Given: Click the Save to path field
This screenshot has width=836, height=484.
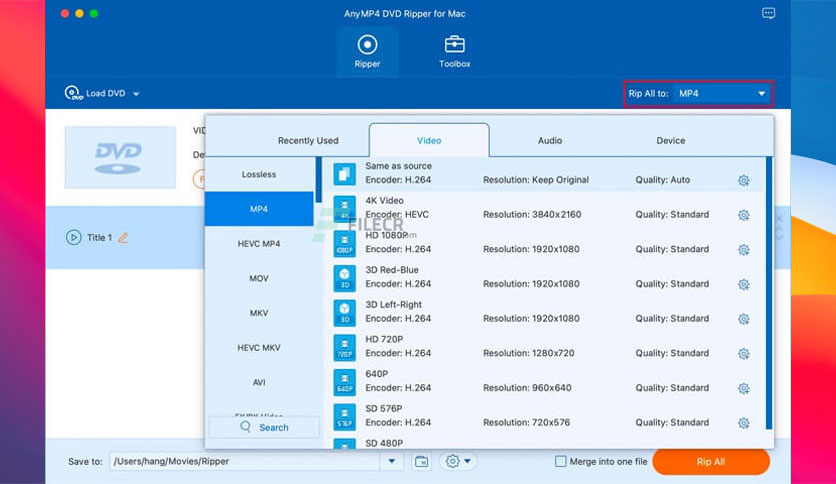Looking at the screenshot, I should 245,461.
